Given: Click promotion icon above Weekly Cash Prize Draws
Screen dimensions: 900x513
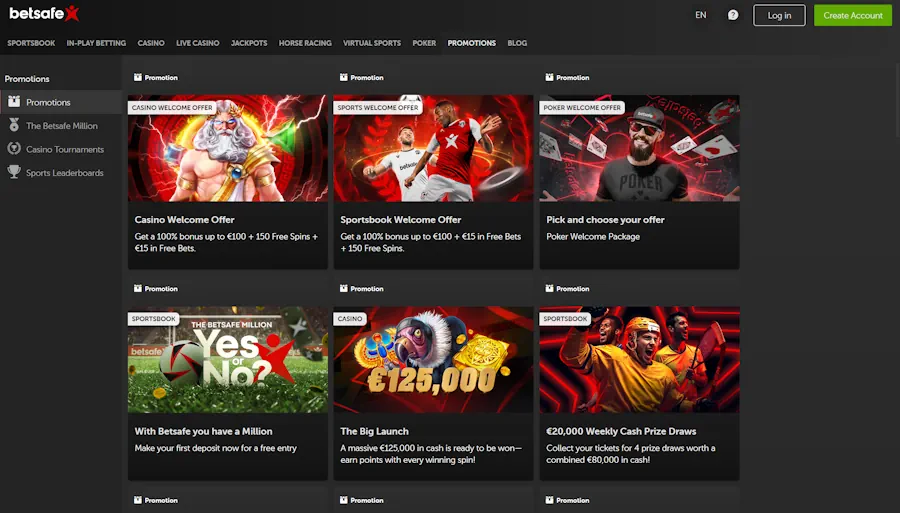Looking at the screenshot, I should click(549, 288).
